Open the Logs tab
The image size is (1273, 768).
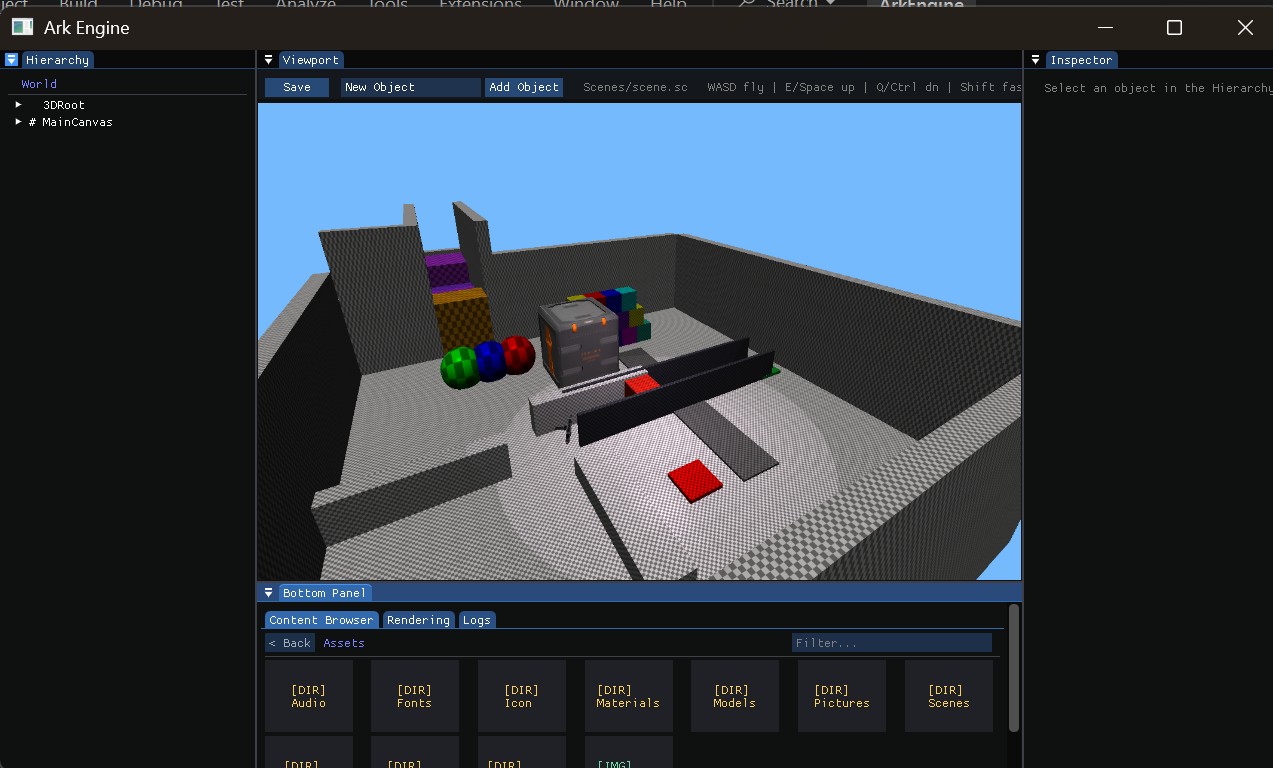(x=477, y=620)
